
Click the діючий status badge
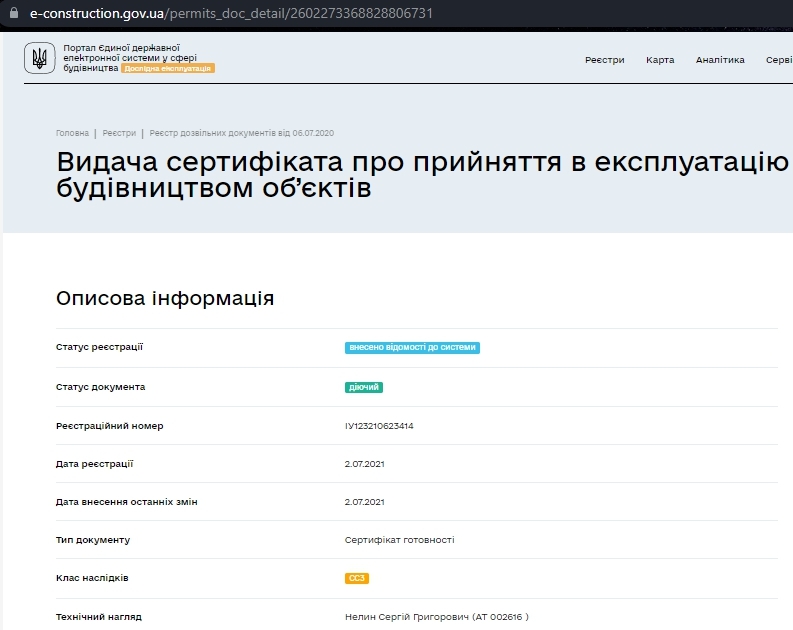tap(364, 387)
